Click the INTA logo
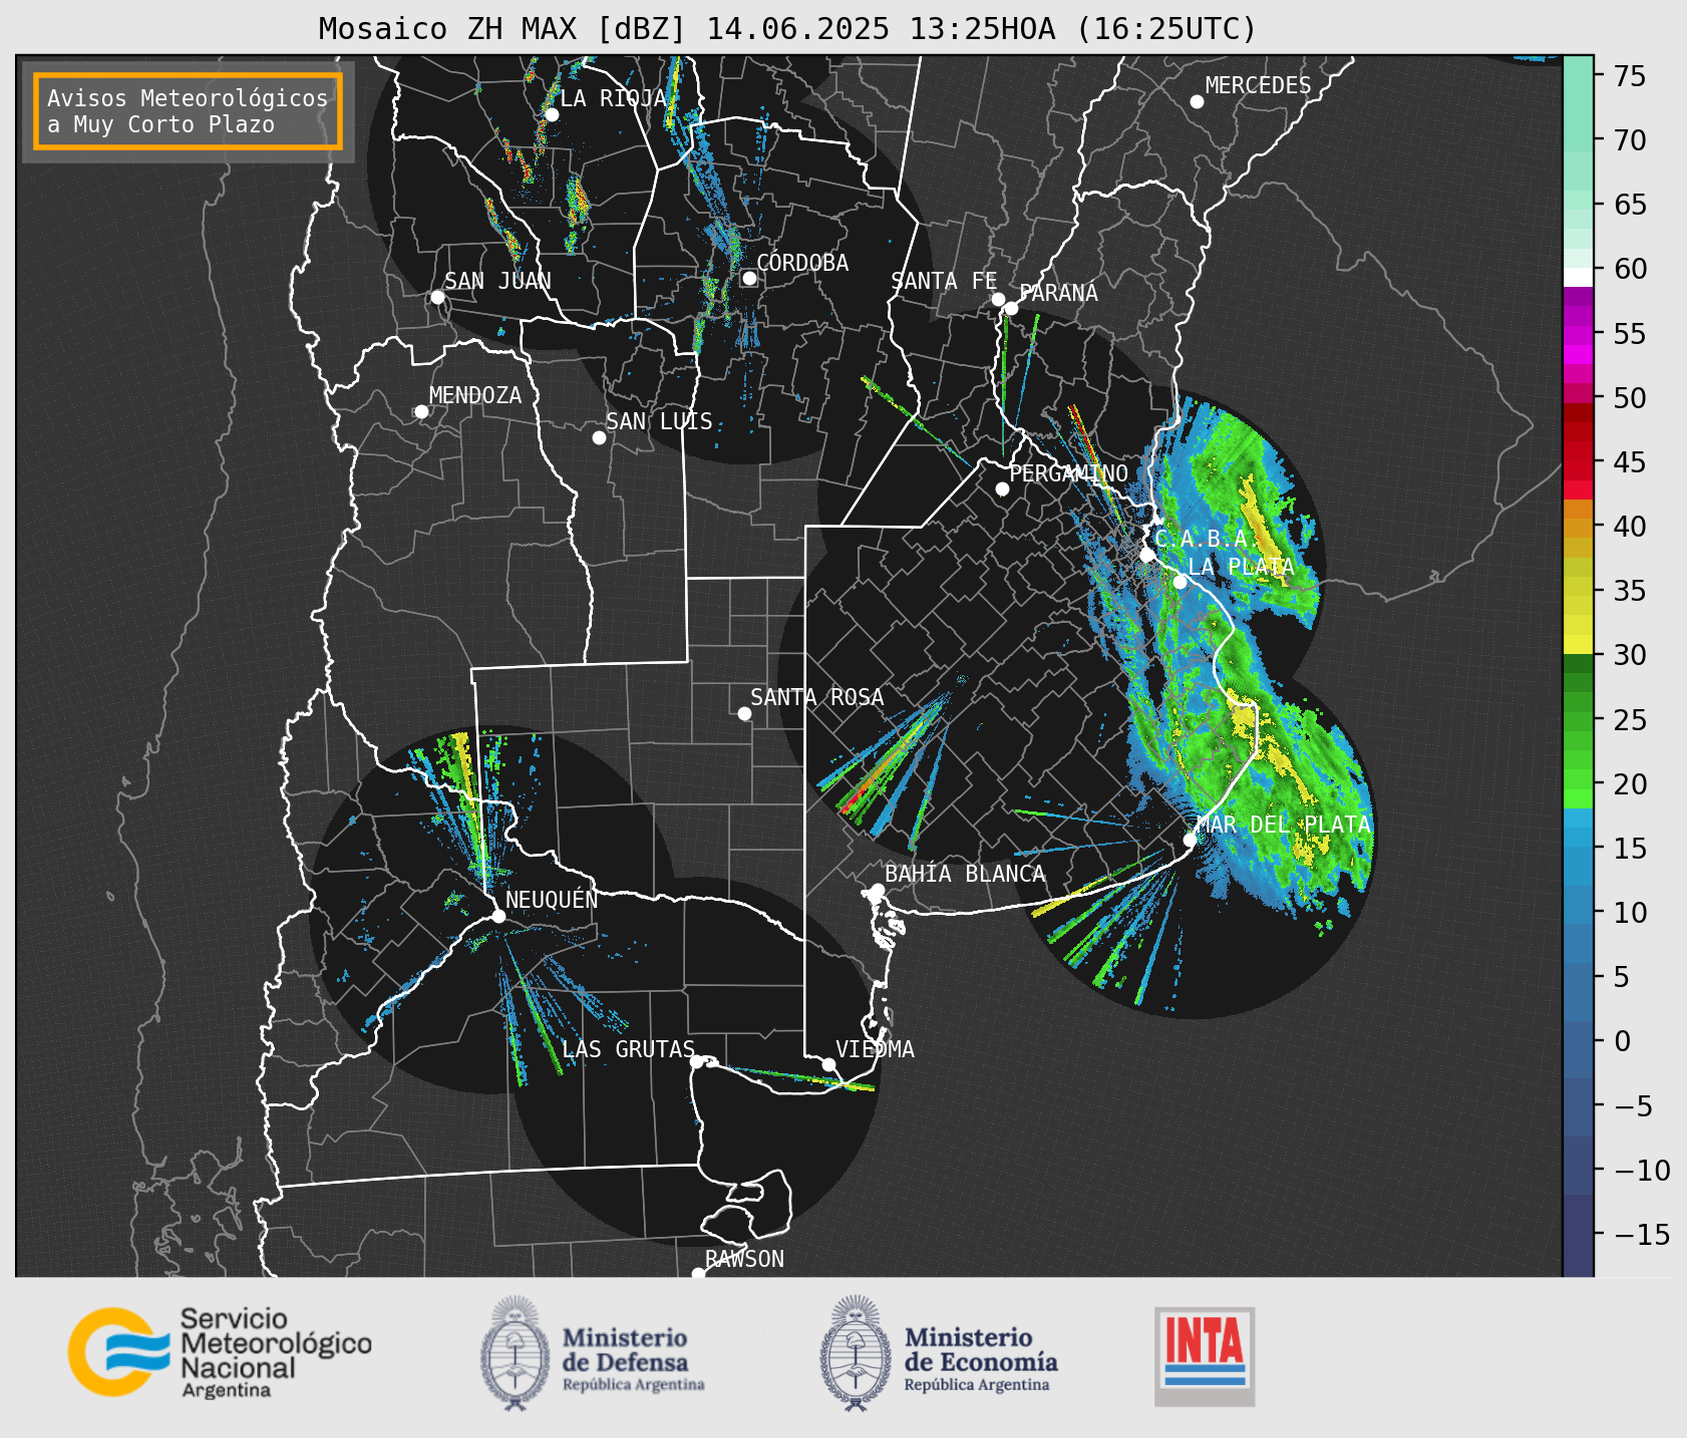The width and height of the screenshot is (1687, 1438). 1204,1356
